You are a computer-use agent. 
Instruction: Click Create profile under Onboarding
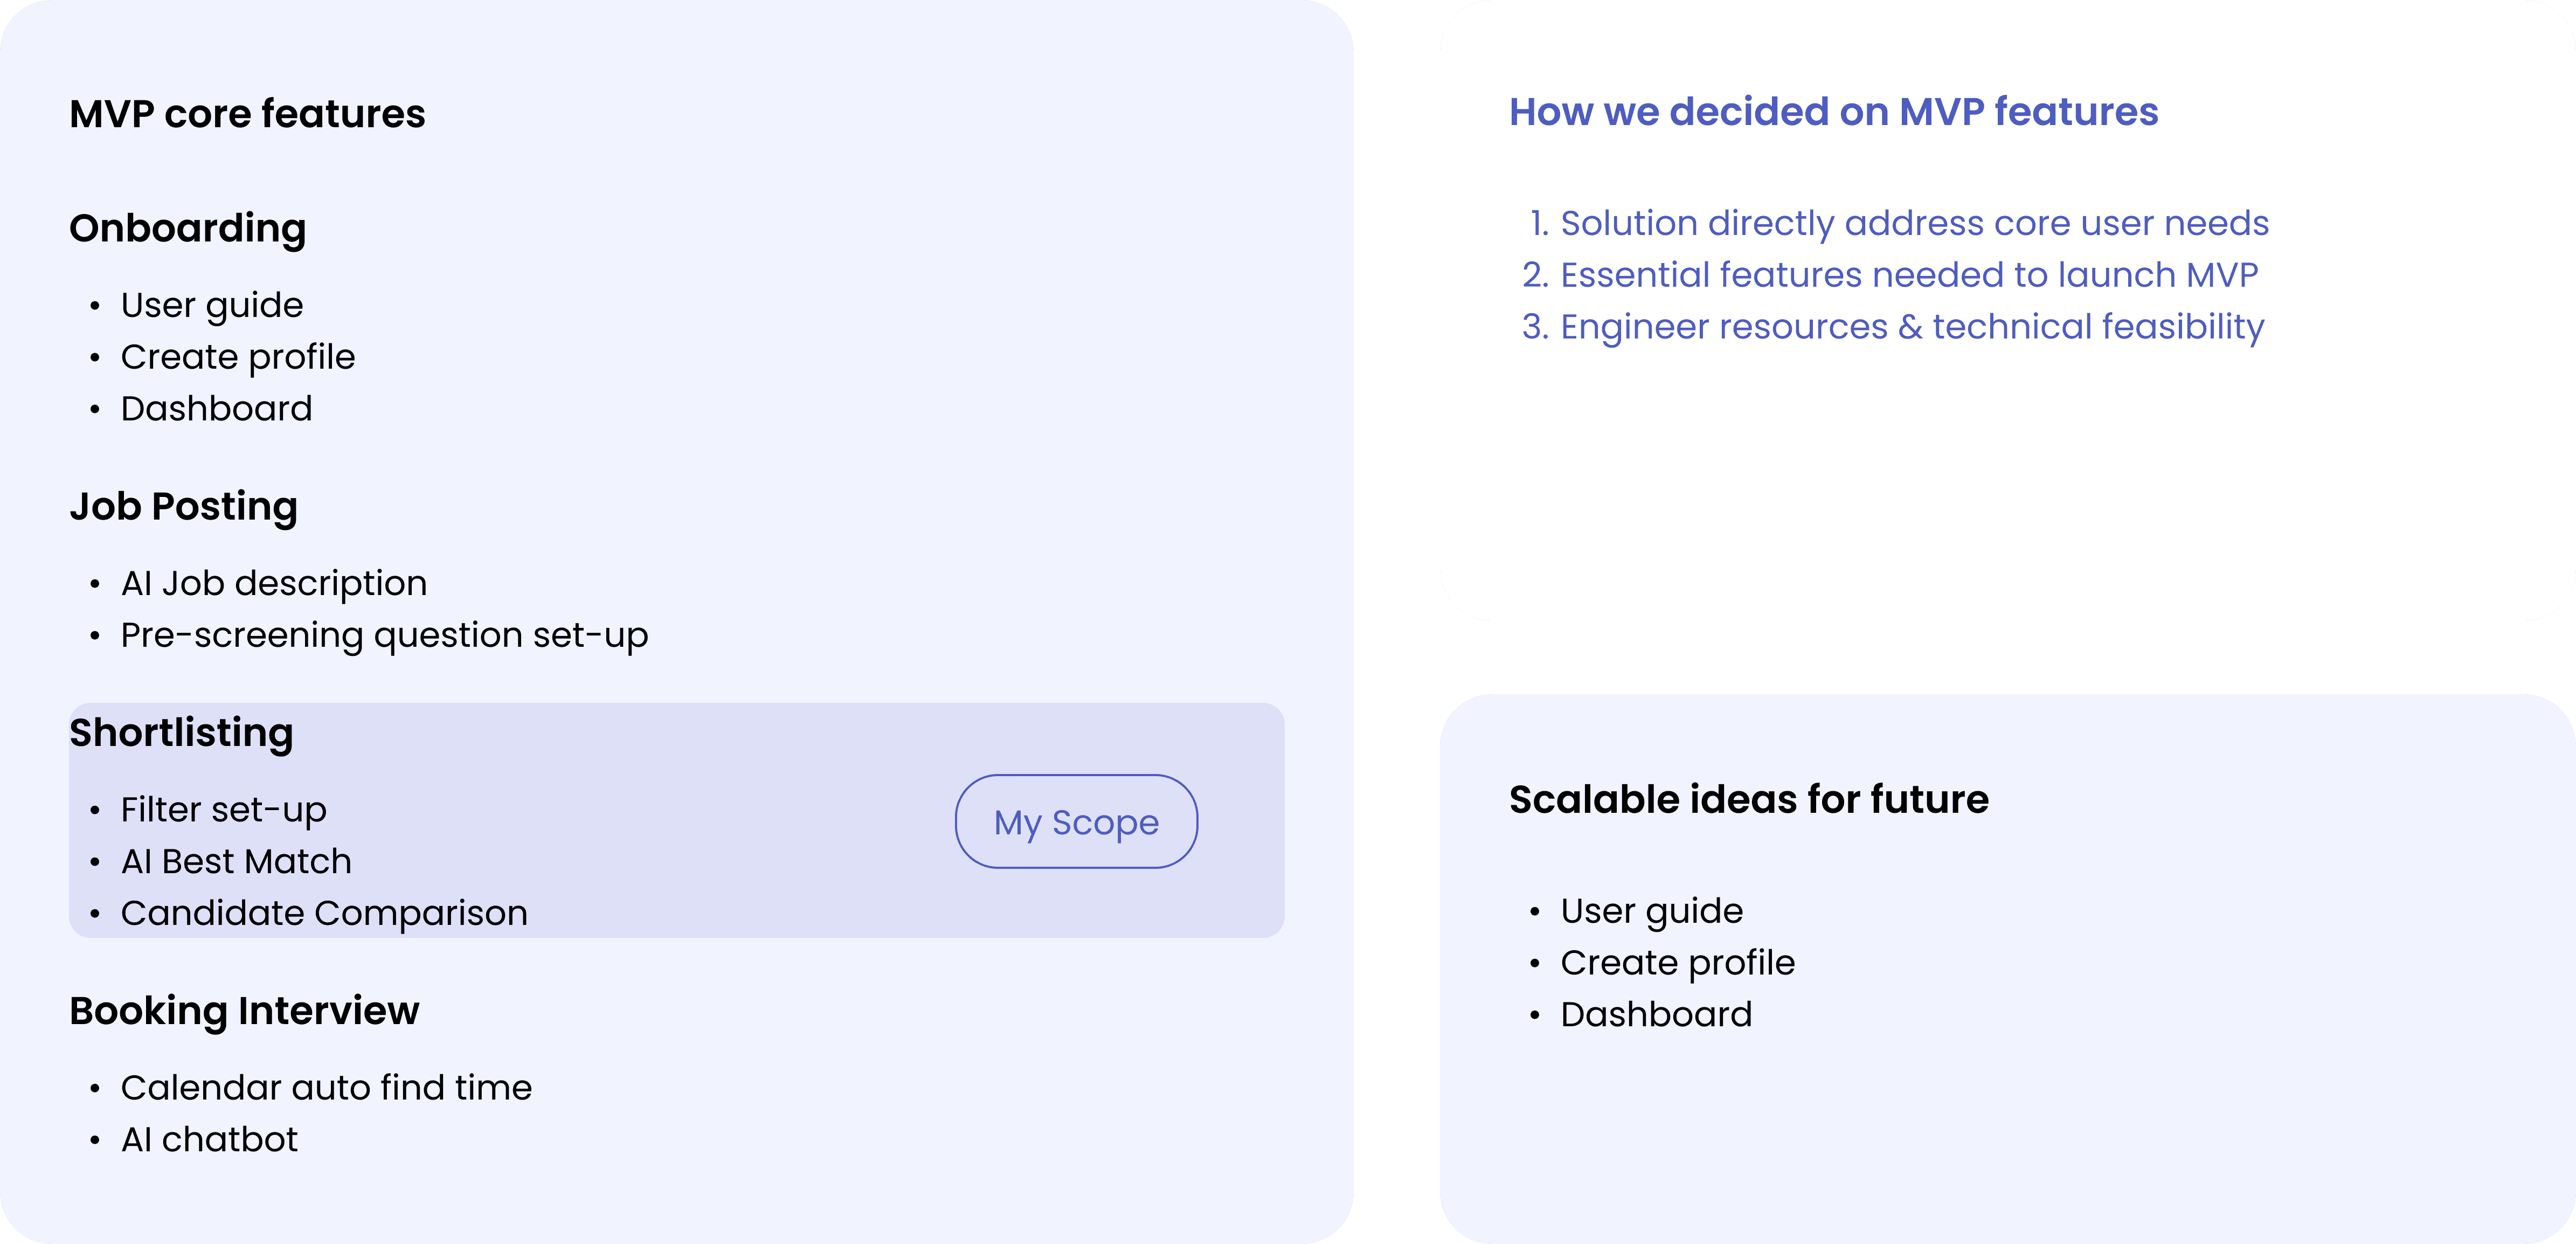pos(238,357)
